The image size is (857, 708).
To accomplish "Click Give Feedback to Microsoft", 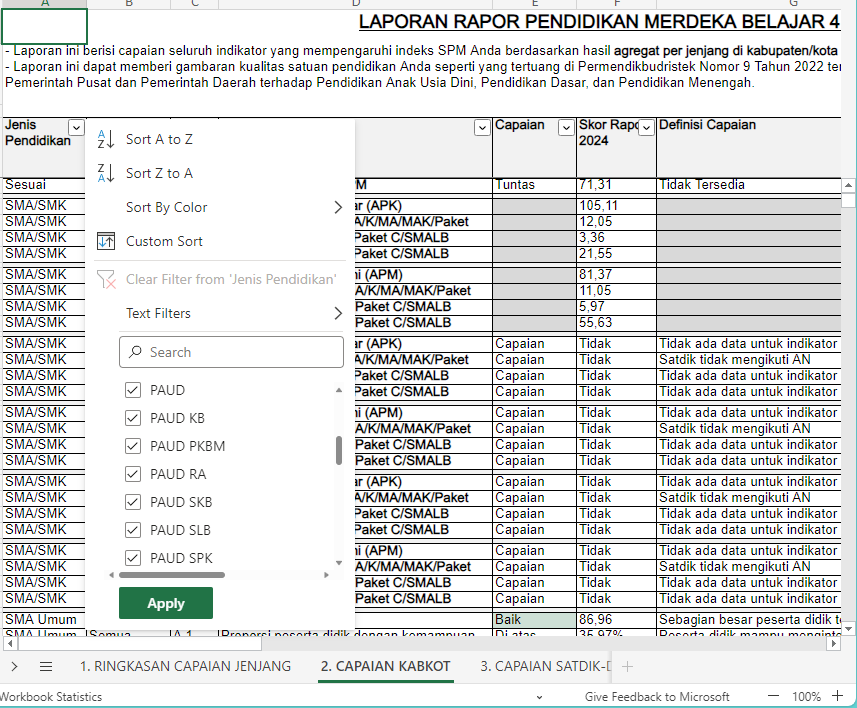I will coord(657,697).
